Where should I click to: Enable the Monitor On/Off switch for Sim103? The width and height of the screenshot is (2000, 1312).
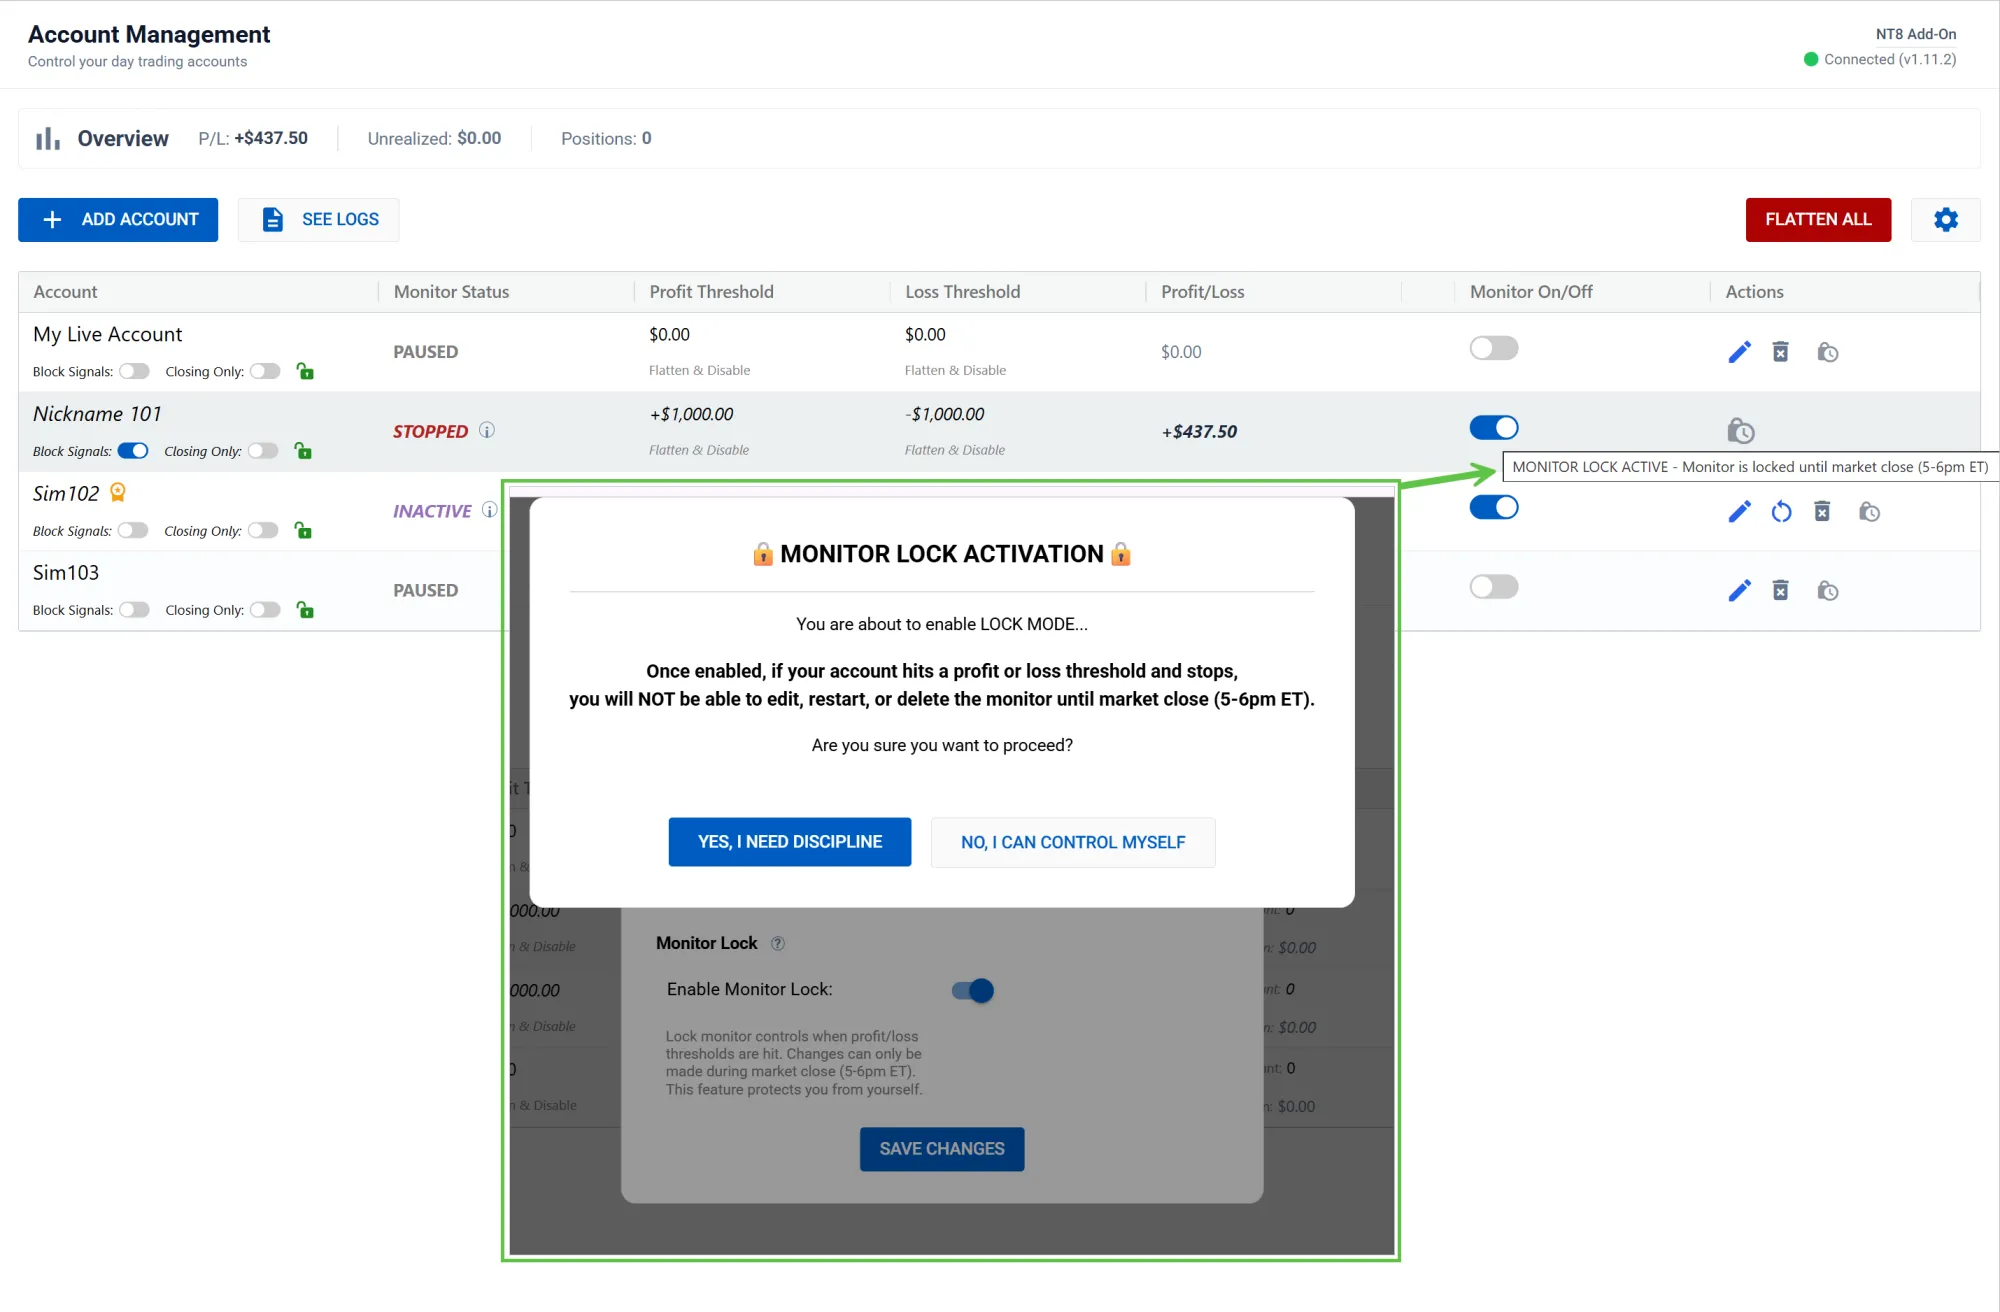click(x=1493, y=587)
